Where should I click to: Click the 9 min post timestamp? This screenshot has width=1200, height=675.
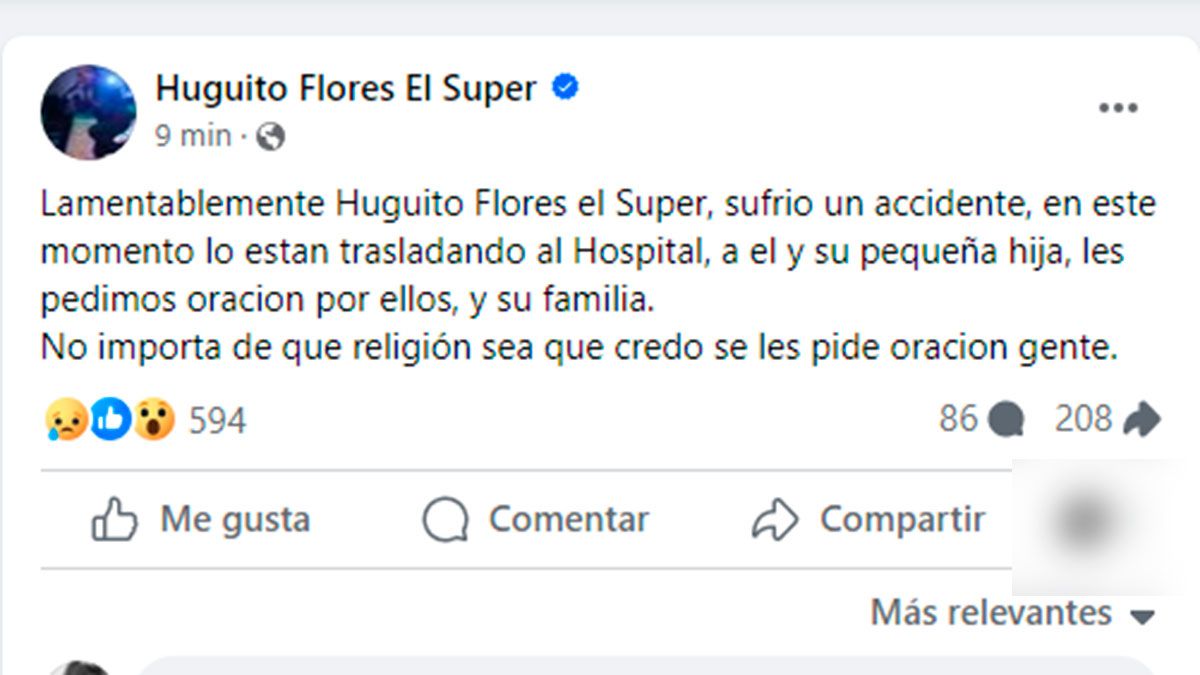click(193, 136)
